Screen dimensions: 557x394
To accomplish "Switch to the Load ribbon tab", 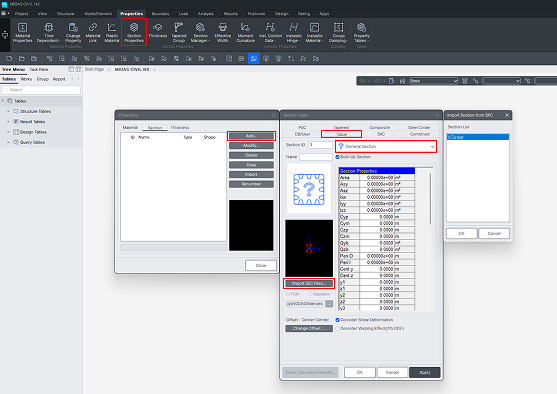I will pos(183,14).
